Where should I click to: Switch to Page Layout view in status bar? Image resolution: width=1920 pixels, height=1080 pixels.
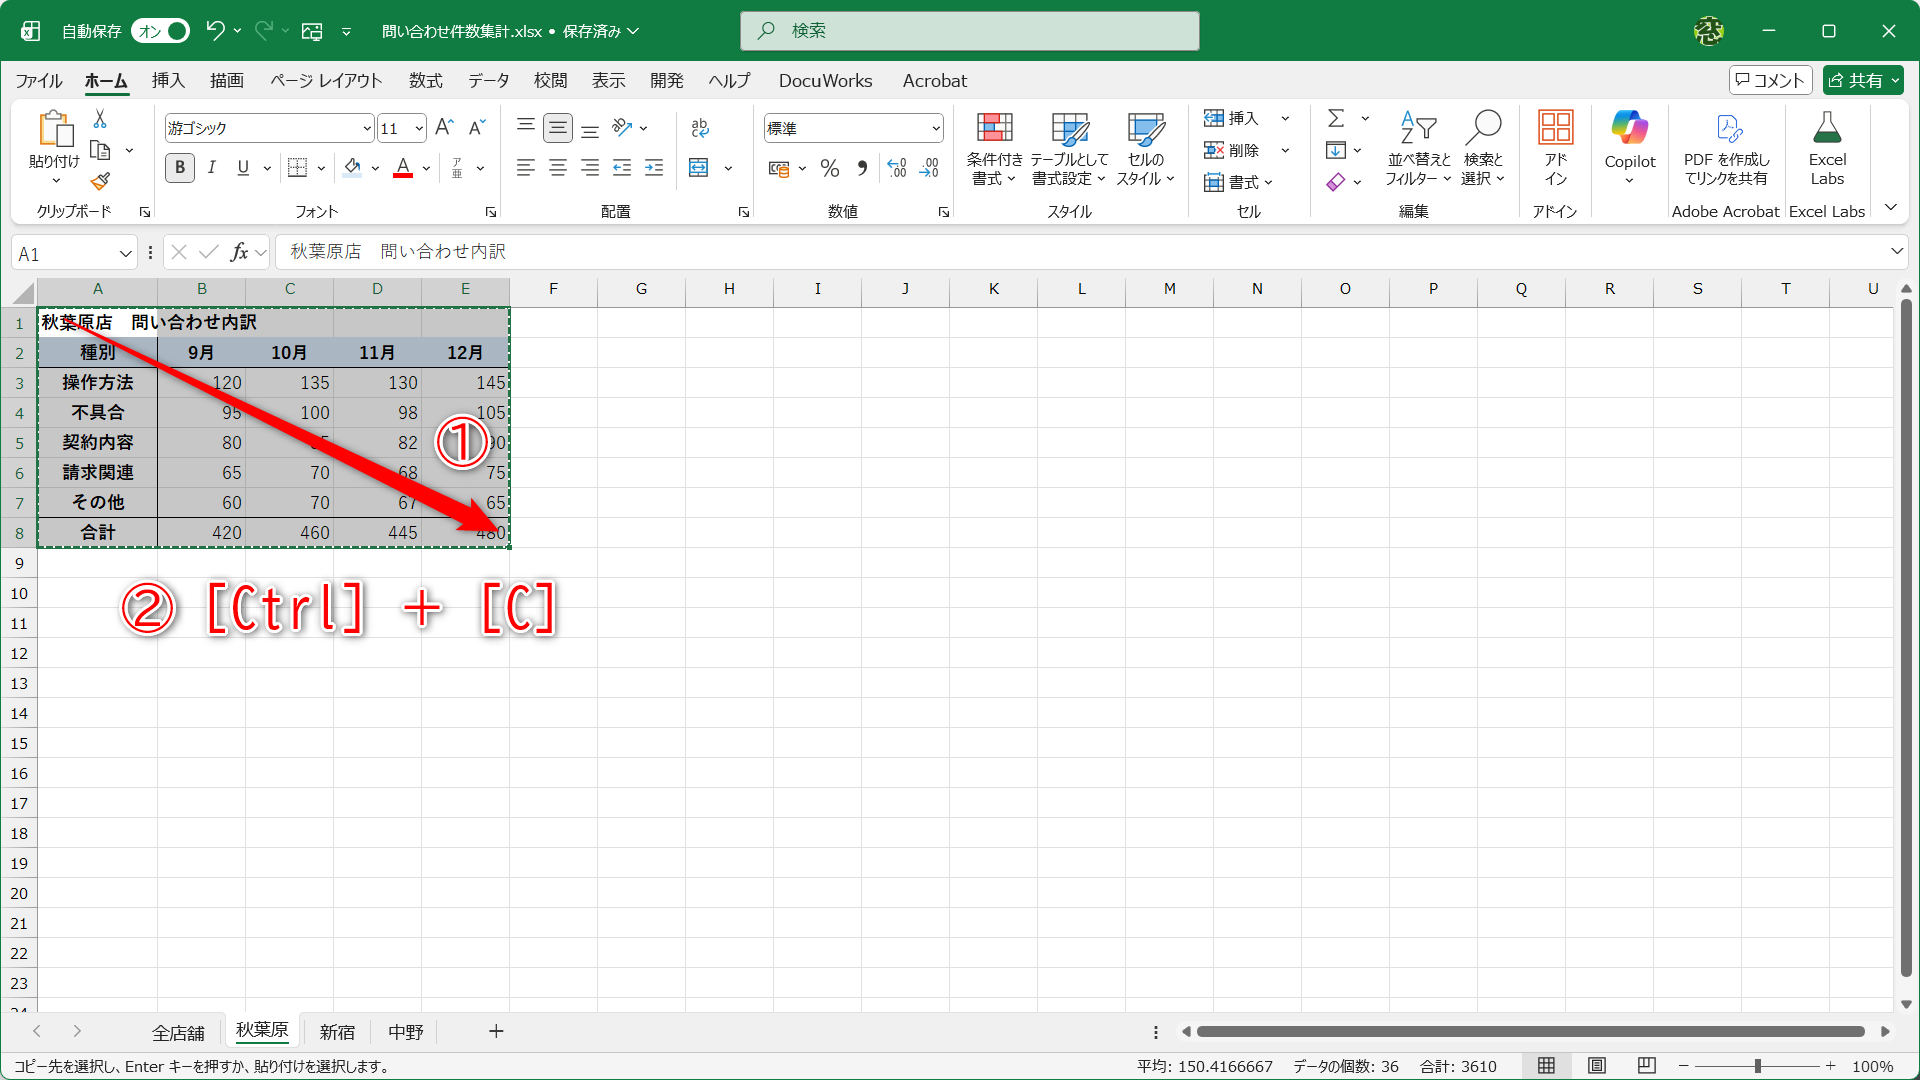pyautogui.click(x=1596, y=1066)
